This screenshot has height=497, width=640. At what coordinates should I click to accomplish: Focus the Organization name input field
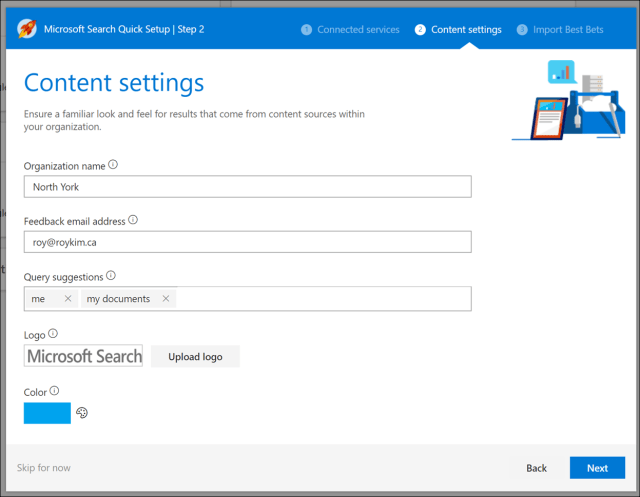pos(248,187)
